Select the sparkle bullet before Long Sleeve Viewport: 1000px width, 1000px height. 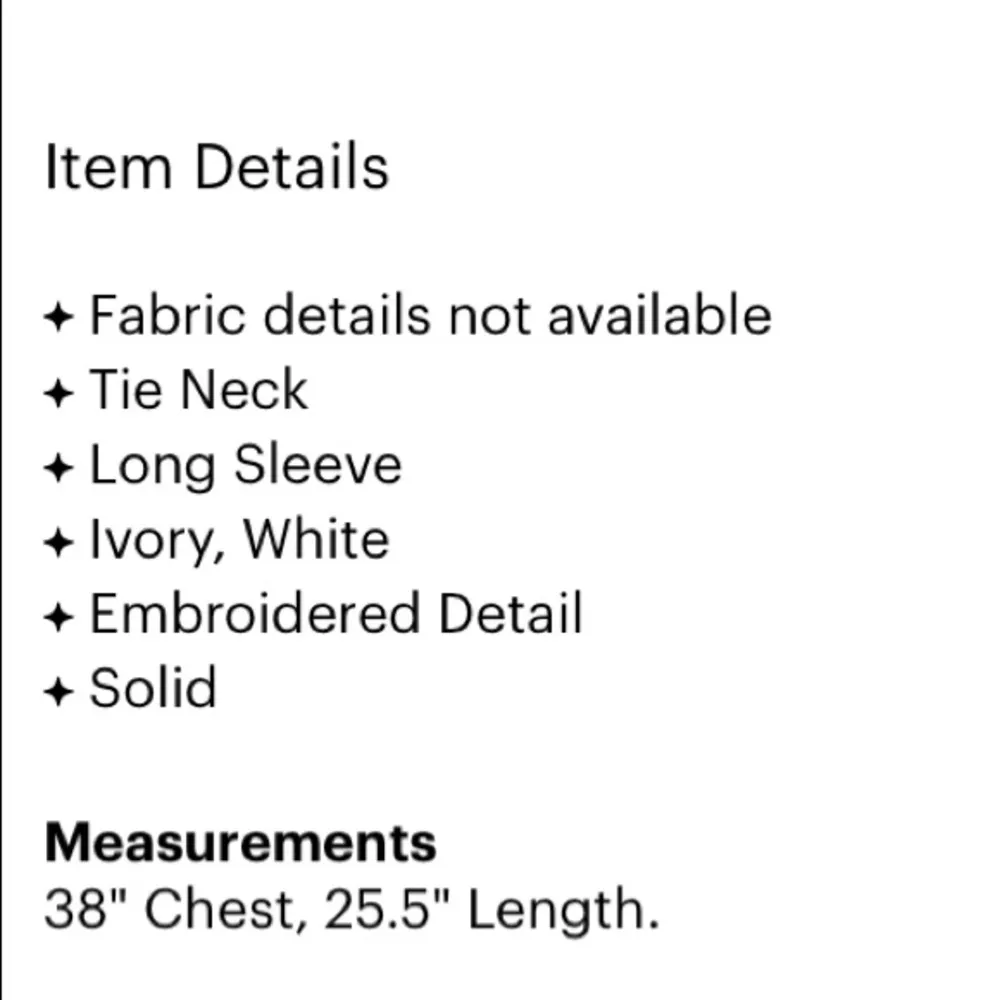(x=59, y=468)
